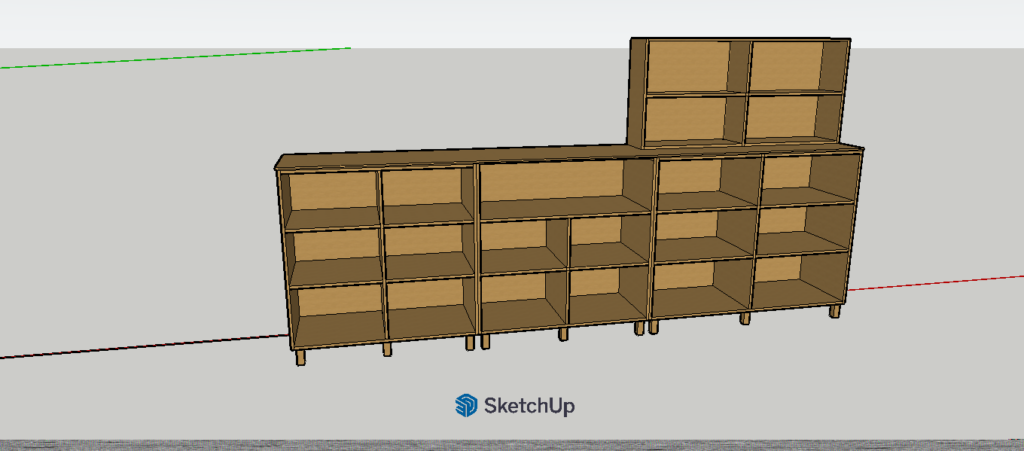The height and width of the screenshot is (451, 1024).
Task: Select top-right compartment of the rightmost lower cabinet
Action: click(805, 179)
